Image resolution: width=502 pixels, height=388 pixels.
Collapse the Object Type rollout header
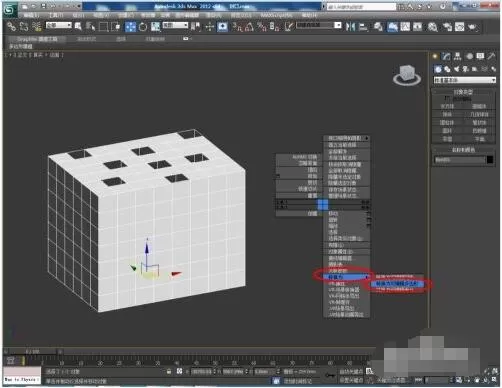click(x=463, y=92)
